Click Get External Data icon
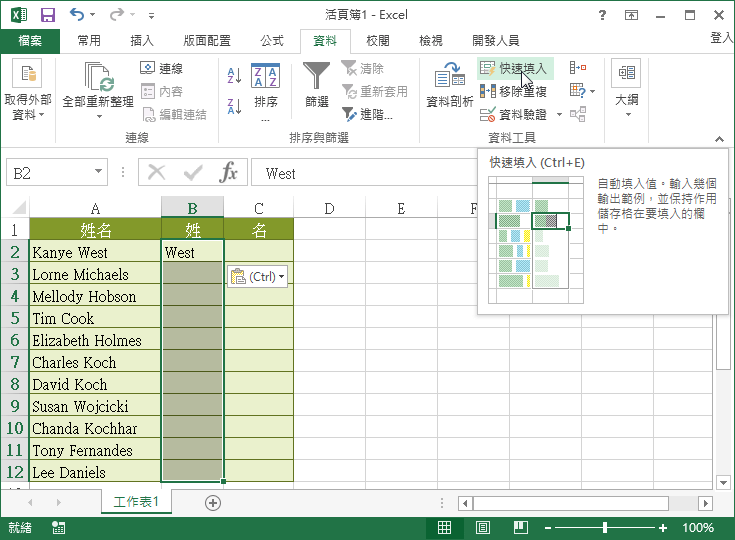The width and height of the screenshot is (735, 540). (27, 73)
